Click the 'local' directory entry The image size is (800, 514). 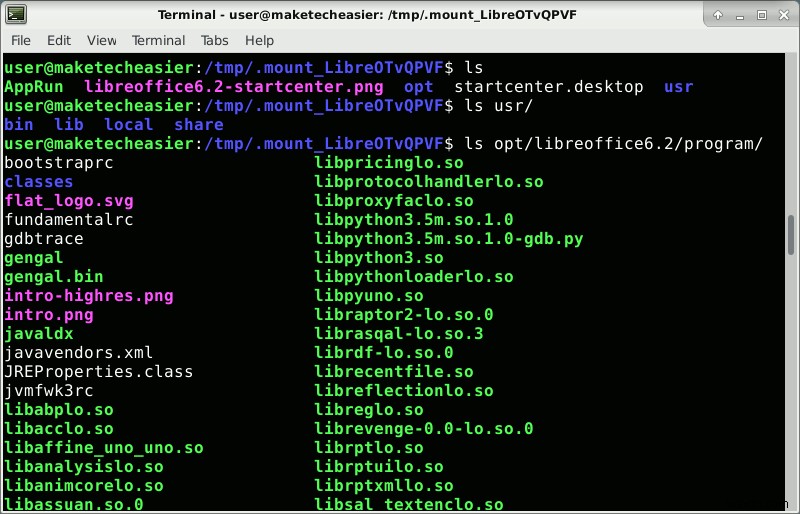click(129, 125)
